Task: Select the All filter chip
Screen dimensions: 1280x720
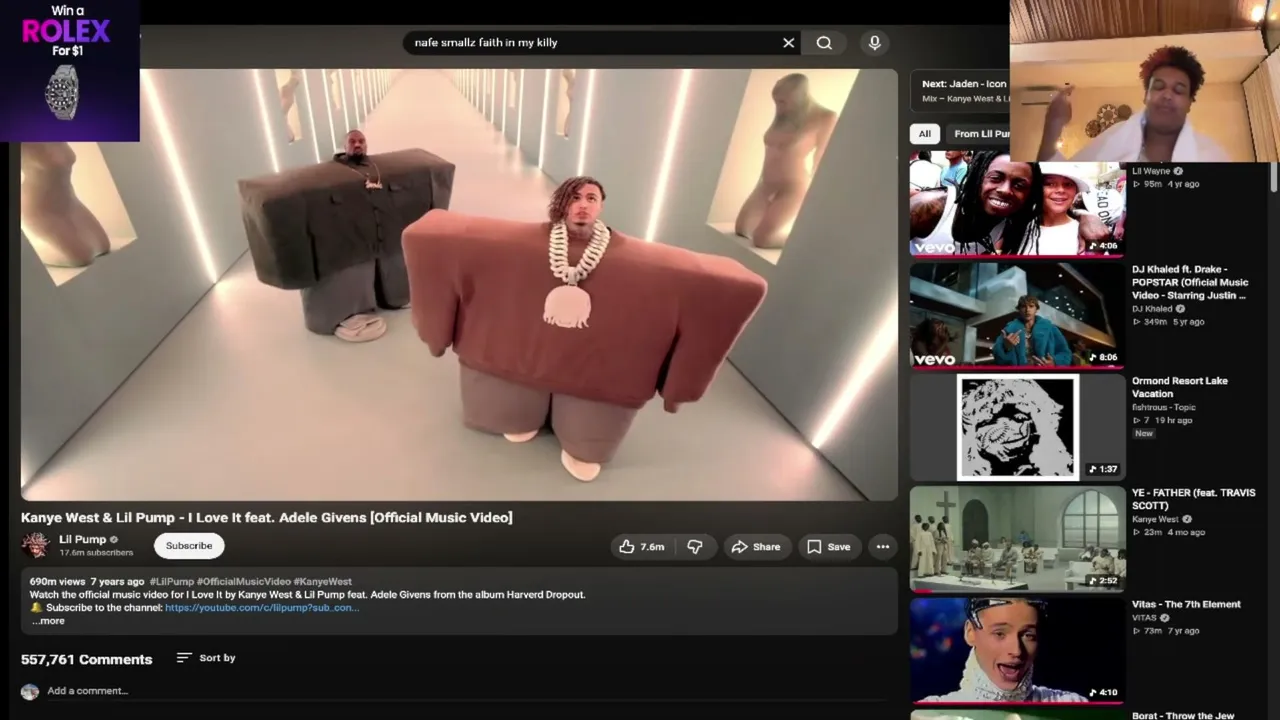Action: tap(925, 134)
